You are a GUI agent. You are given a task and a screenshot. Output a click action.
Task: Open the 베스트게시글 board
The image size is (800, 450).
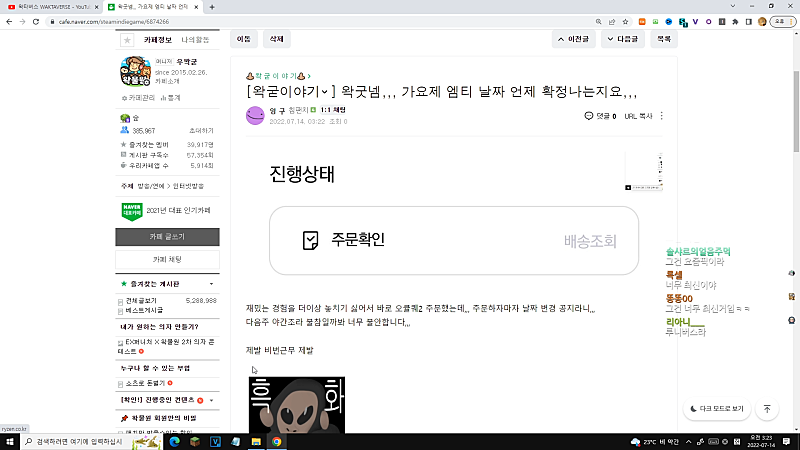click(x=144, y=310)
